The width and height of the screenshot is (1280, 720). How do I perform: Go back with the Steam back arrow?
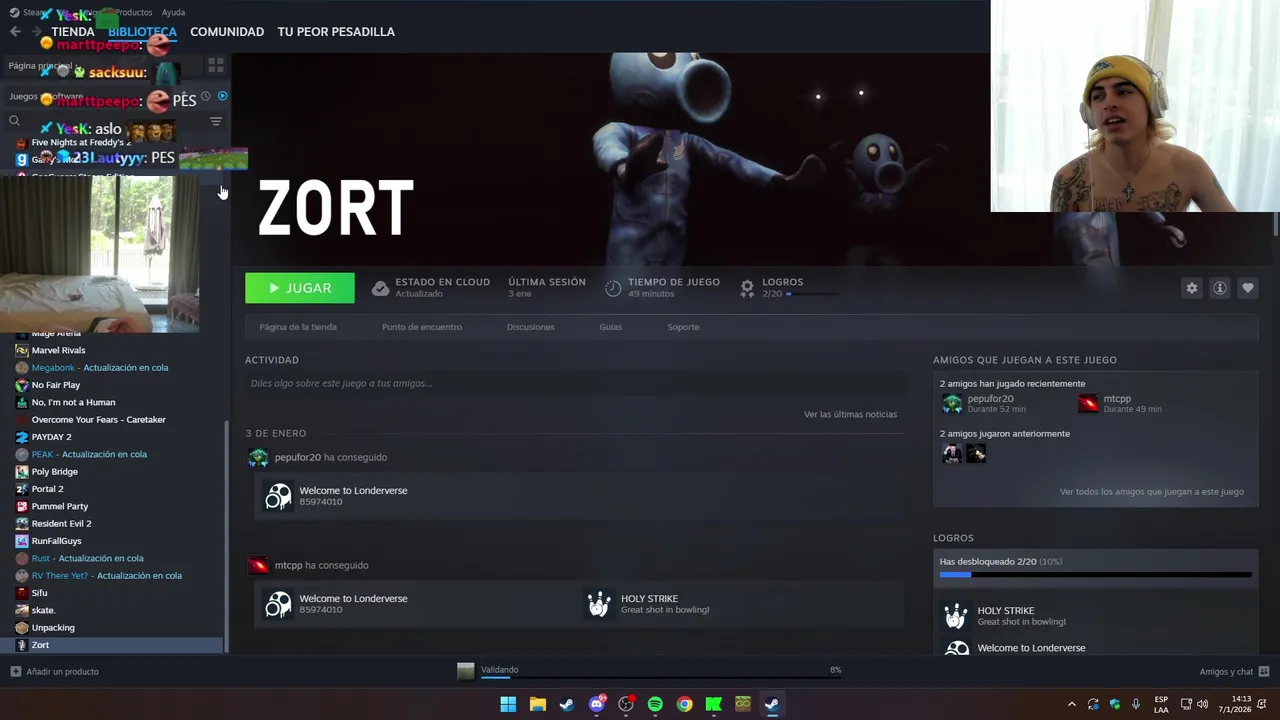15,32
